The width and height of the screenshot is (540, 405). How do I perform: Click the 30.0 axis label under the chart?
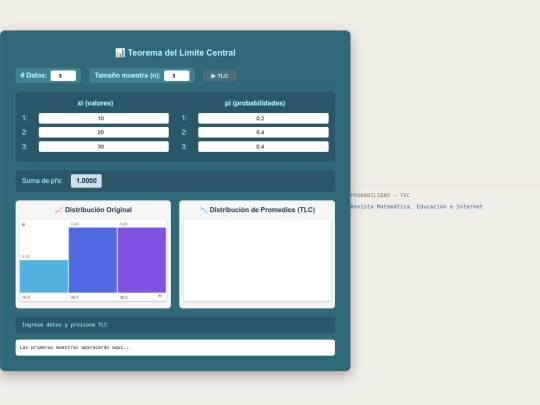(x=124, y=297)
